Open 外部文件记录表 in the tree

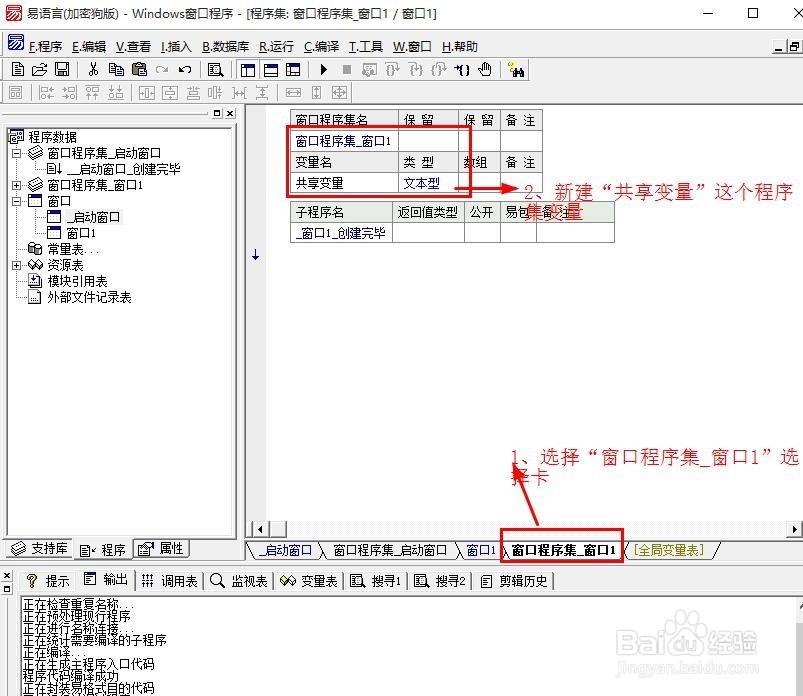pyautogui.click(x=89, y=298)
